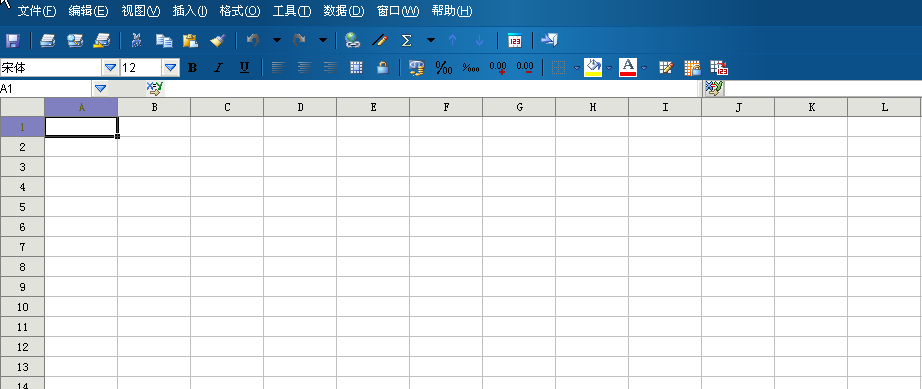Viewport: 922px width, 389px height.
Task: Apply currency format with coins icon
Action: (416, 68)
